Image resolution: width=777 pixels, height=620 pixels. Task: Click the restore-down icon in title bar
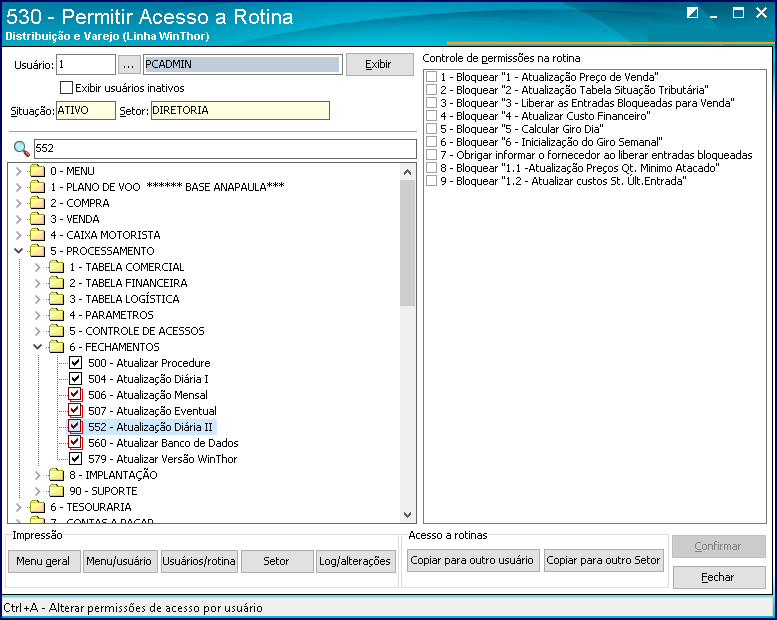(692, 13)
